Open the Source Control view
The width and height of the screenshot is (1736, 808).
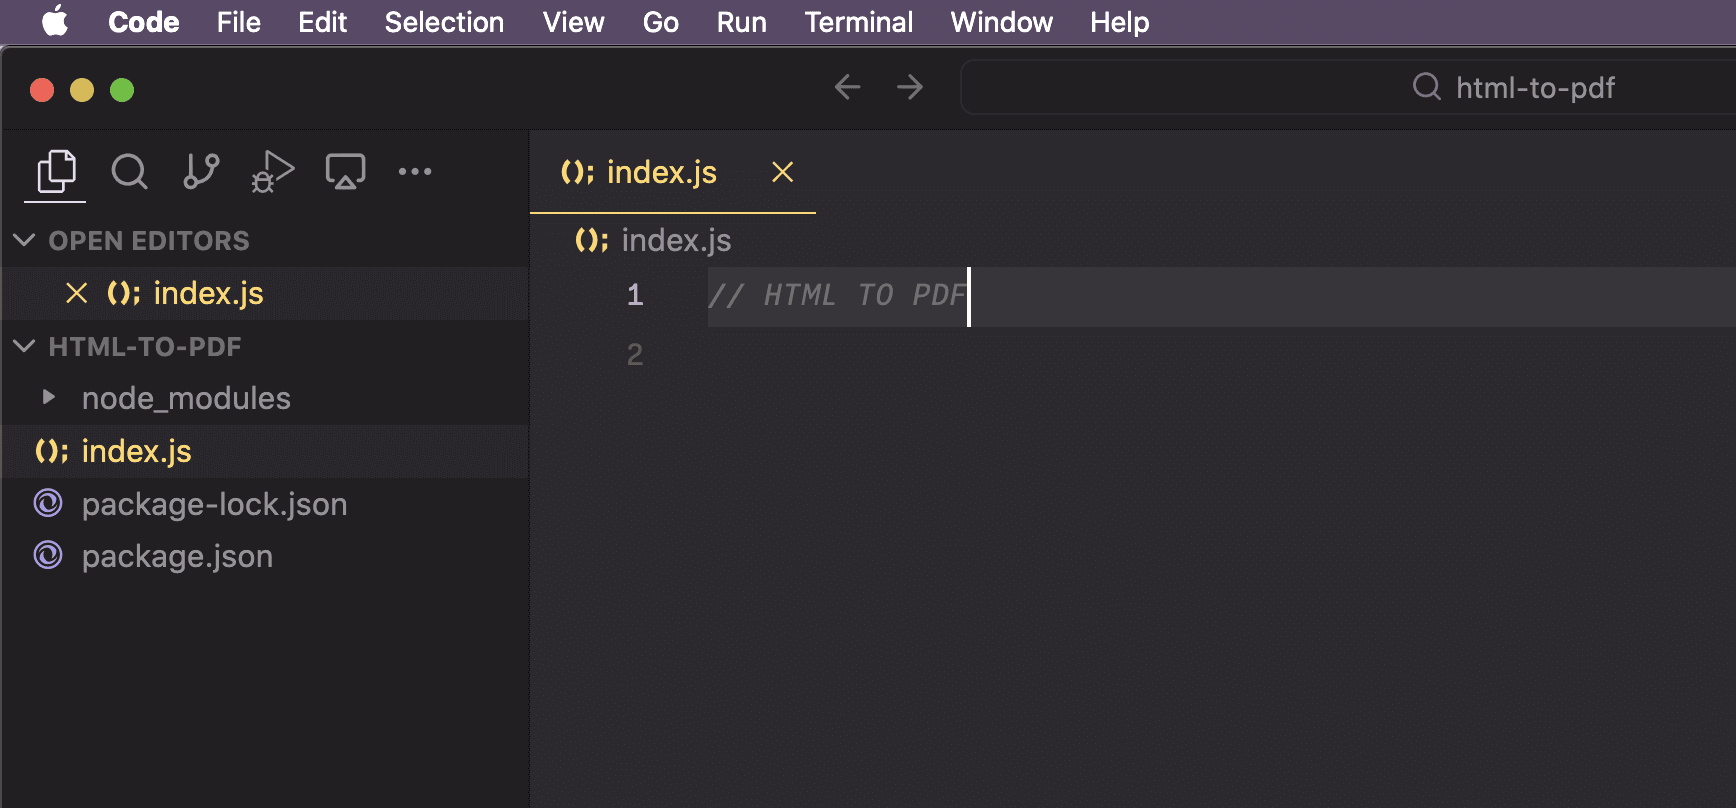click(x=201, y=171)
